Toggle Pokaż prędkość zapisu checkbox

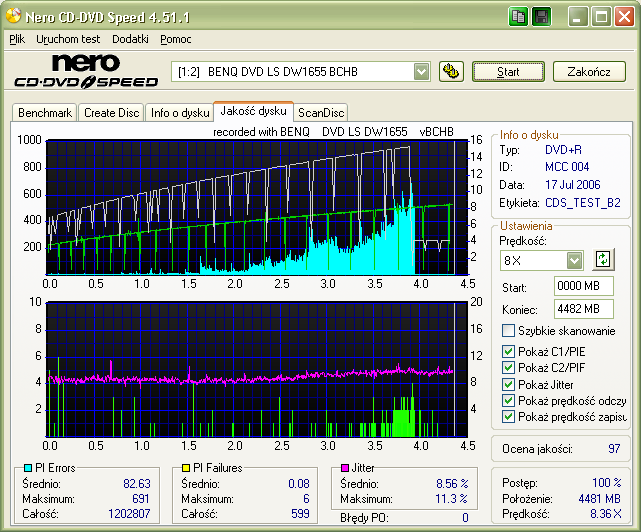tap(508, 417)
